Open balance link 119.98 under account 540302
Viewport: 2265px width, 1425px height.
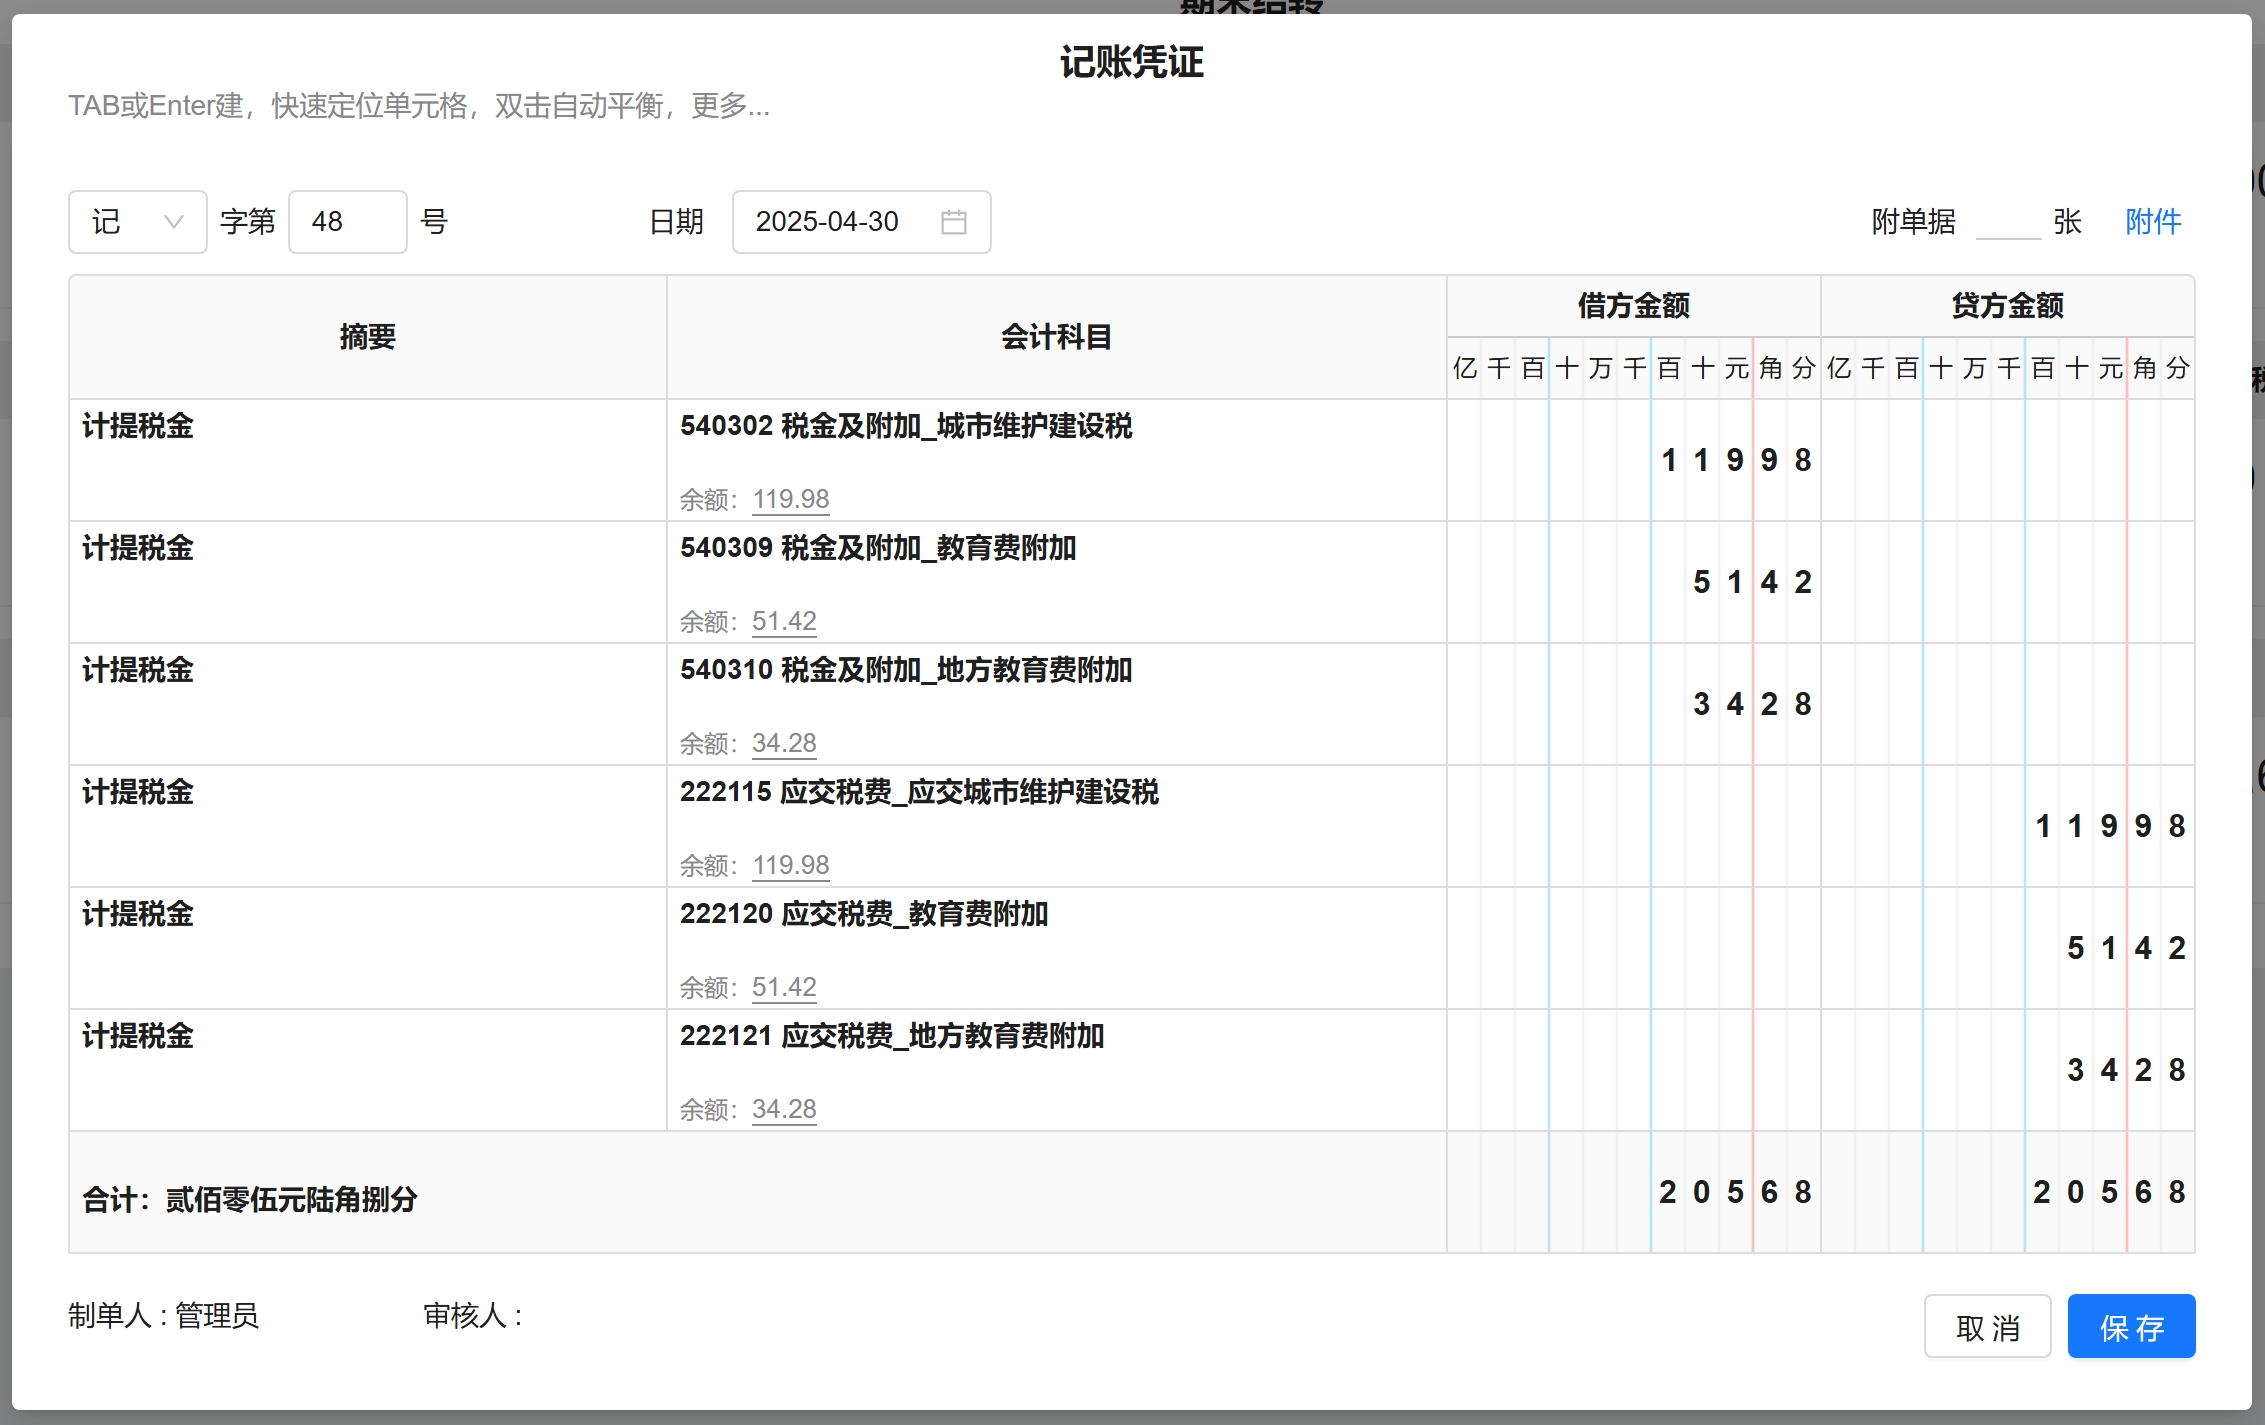coord(790,499)
